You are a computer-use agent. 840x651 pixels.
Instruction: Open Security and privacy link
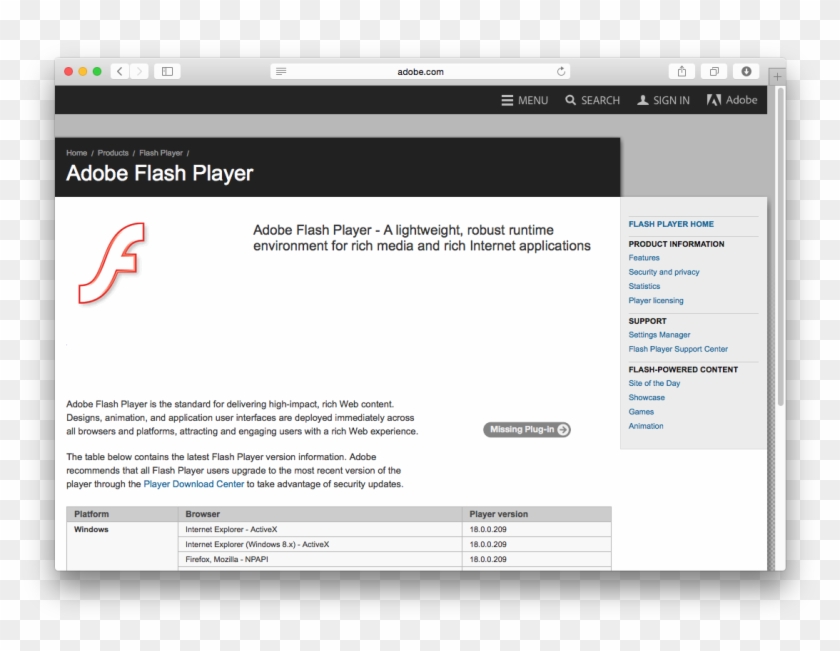coord(664,272)
